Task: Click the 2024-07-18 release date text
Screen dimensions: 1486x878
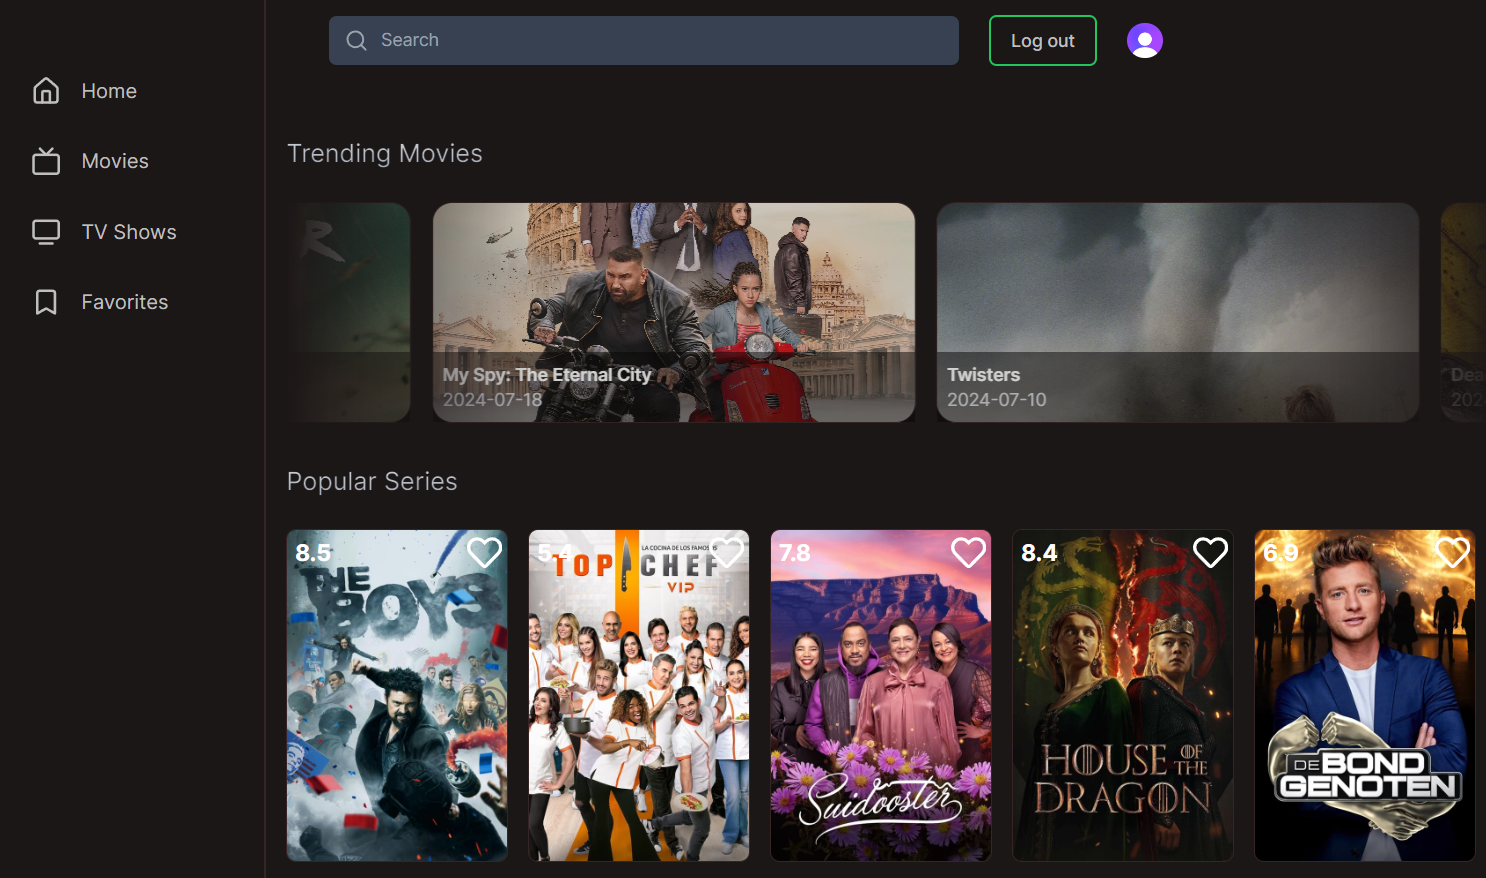Action: 493,400
